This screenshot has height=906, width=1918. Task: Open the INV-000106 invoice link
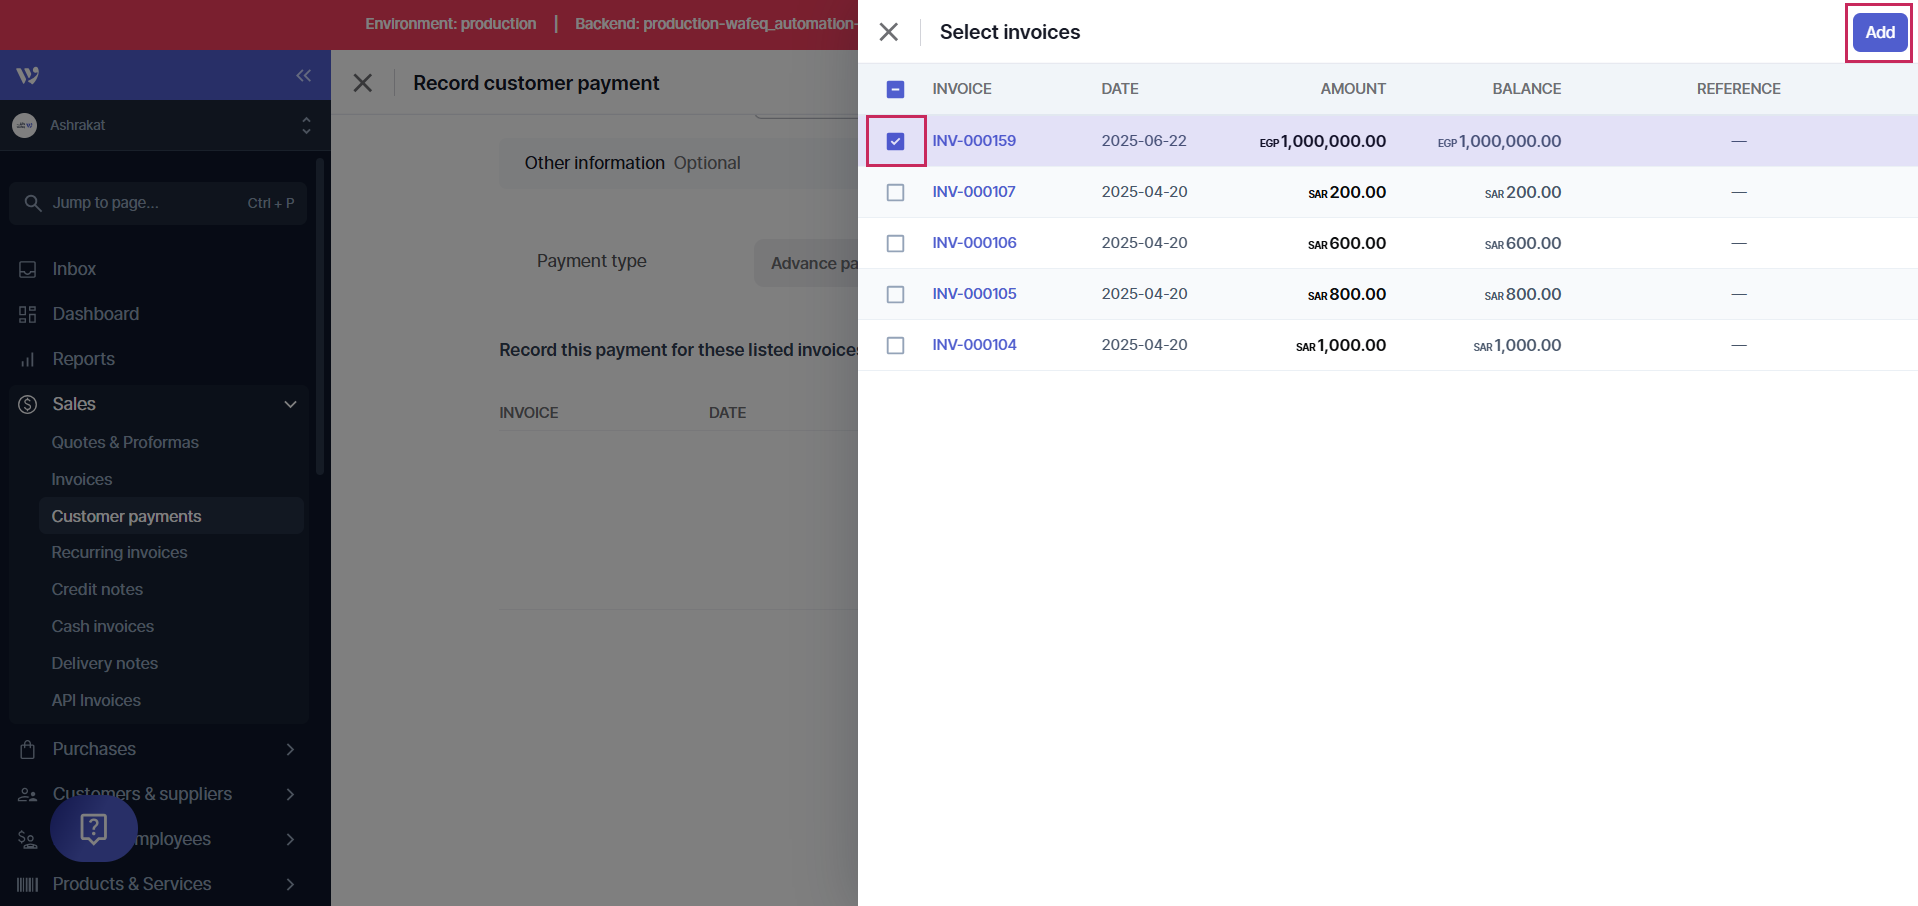pyautogui.click(x=974, y=243)
